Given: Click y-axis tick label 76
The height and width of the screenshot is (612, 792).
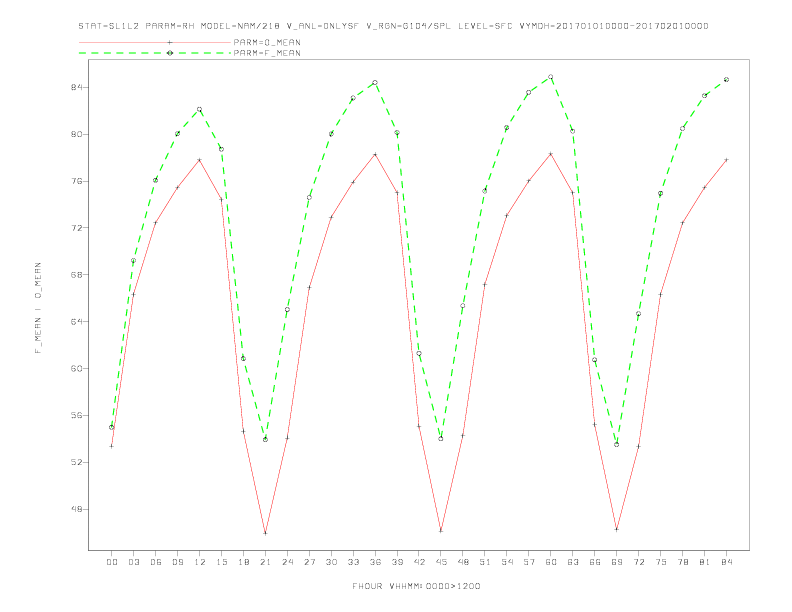Looking at the screenshot, I should pos(77,181).
